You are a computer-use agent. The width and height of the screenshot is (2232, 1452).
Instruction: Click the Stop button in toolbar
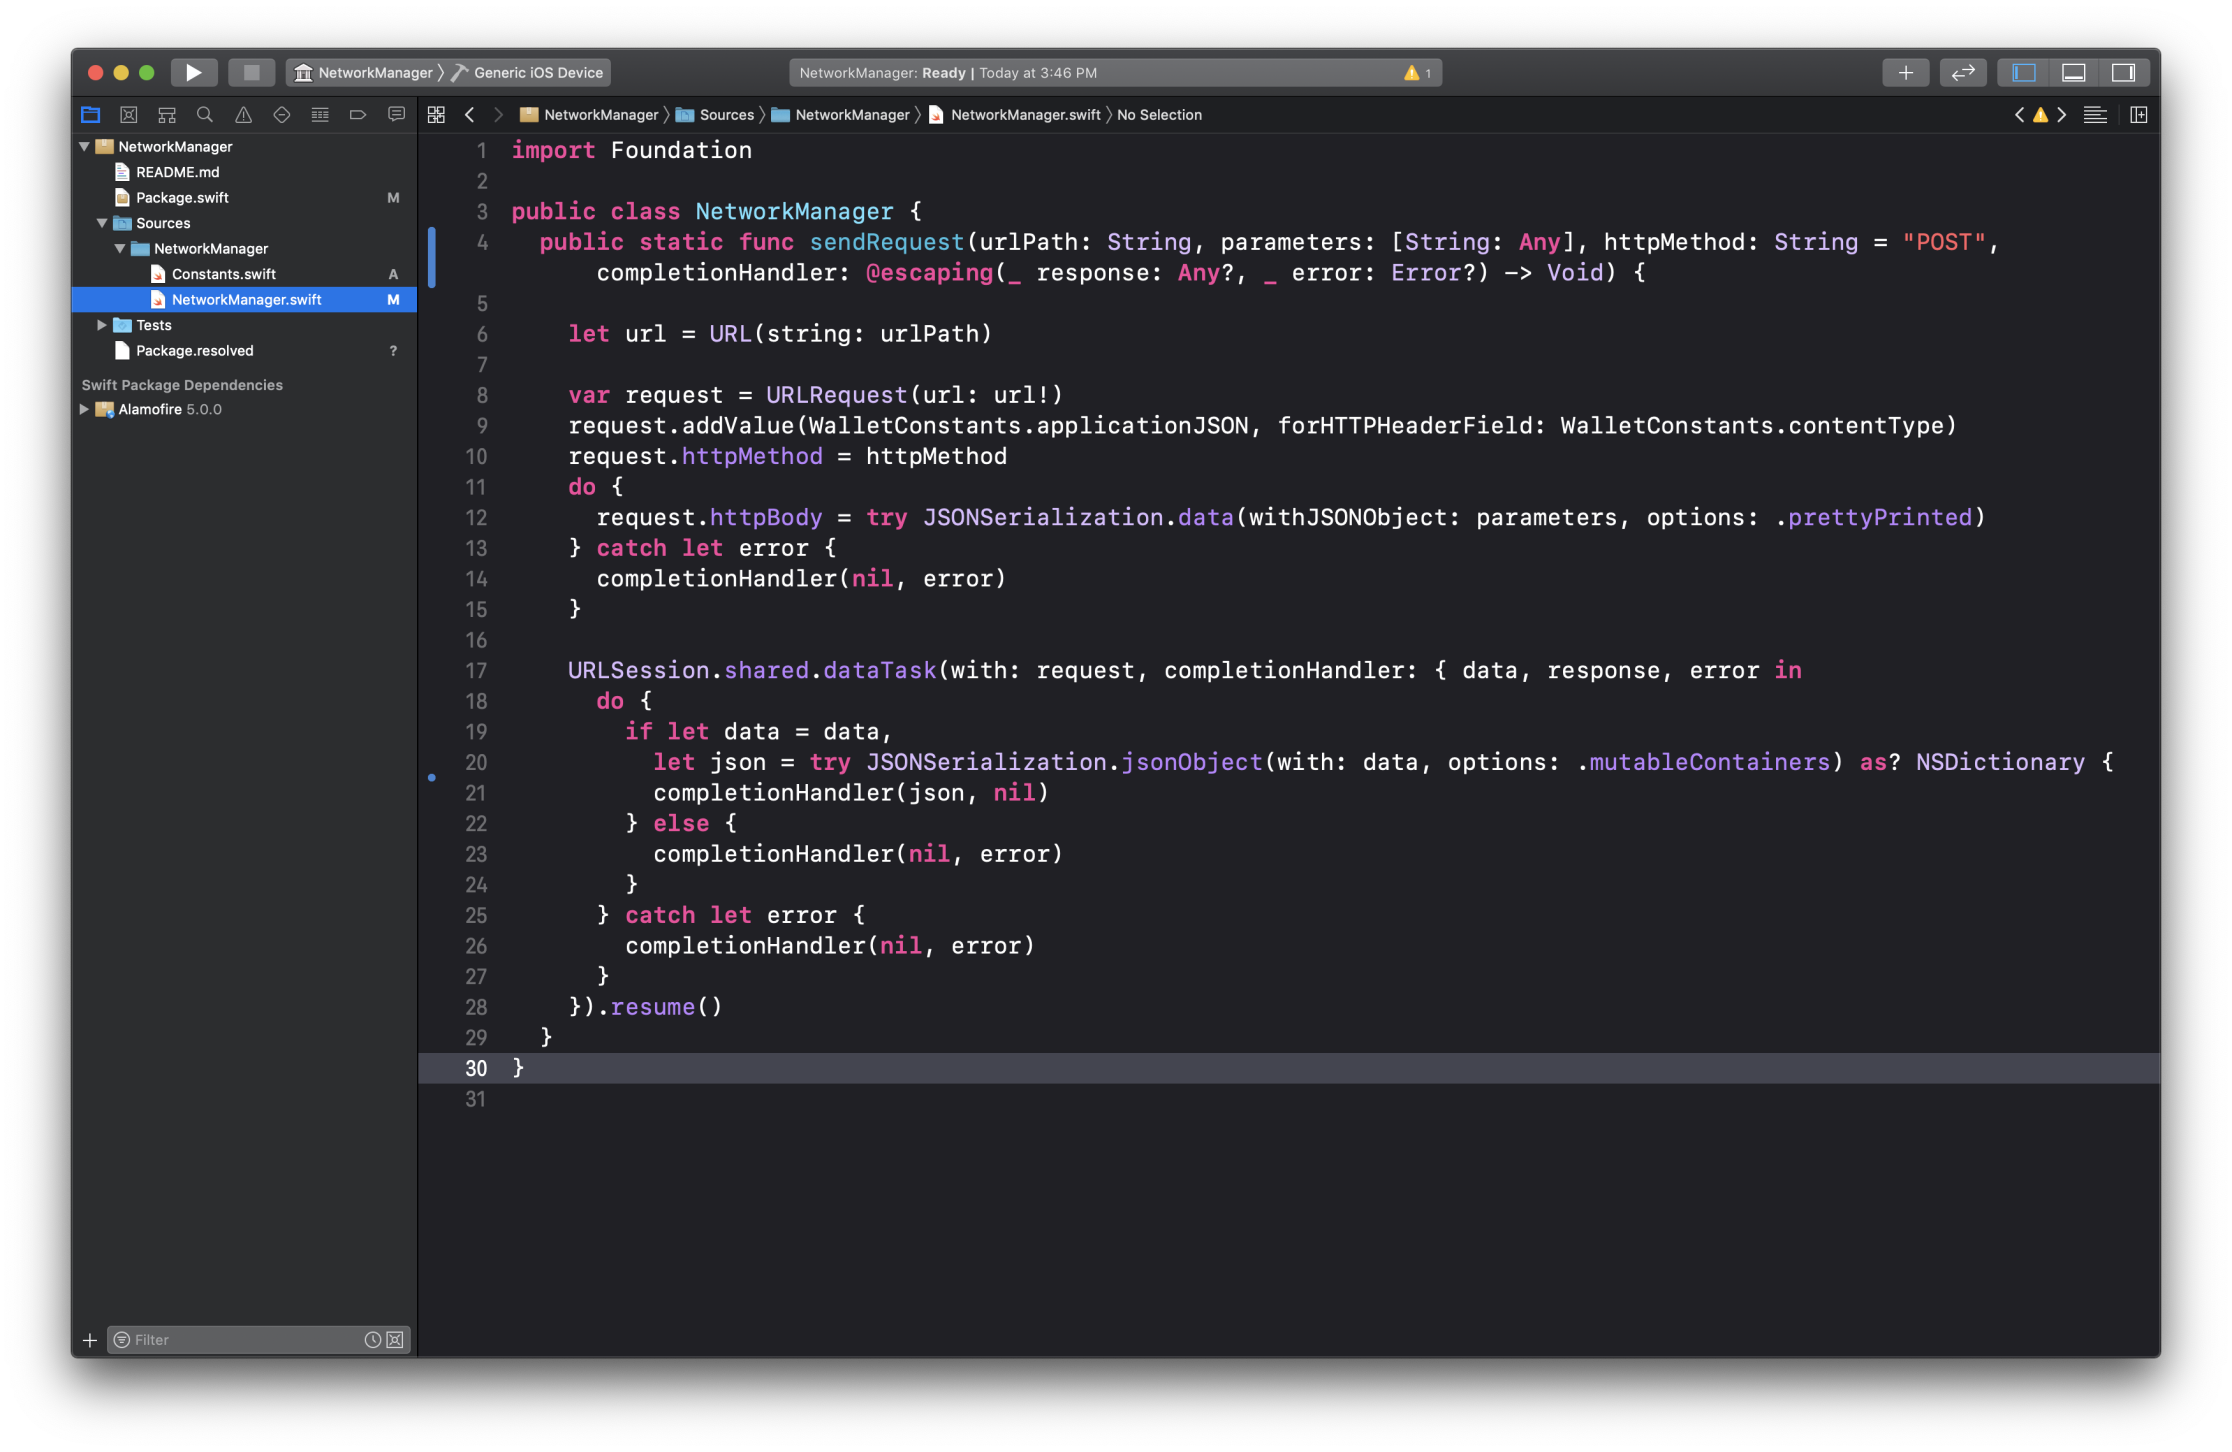coord(251,72)
